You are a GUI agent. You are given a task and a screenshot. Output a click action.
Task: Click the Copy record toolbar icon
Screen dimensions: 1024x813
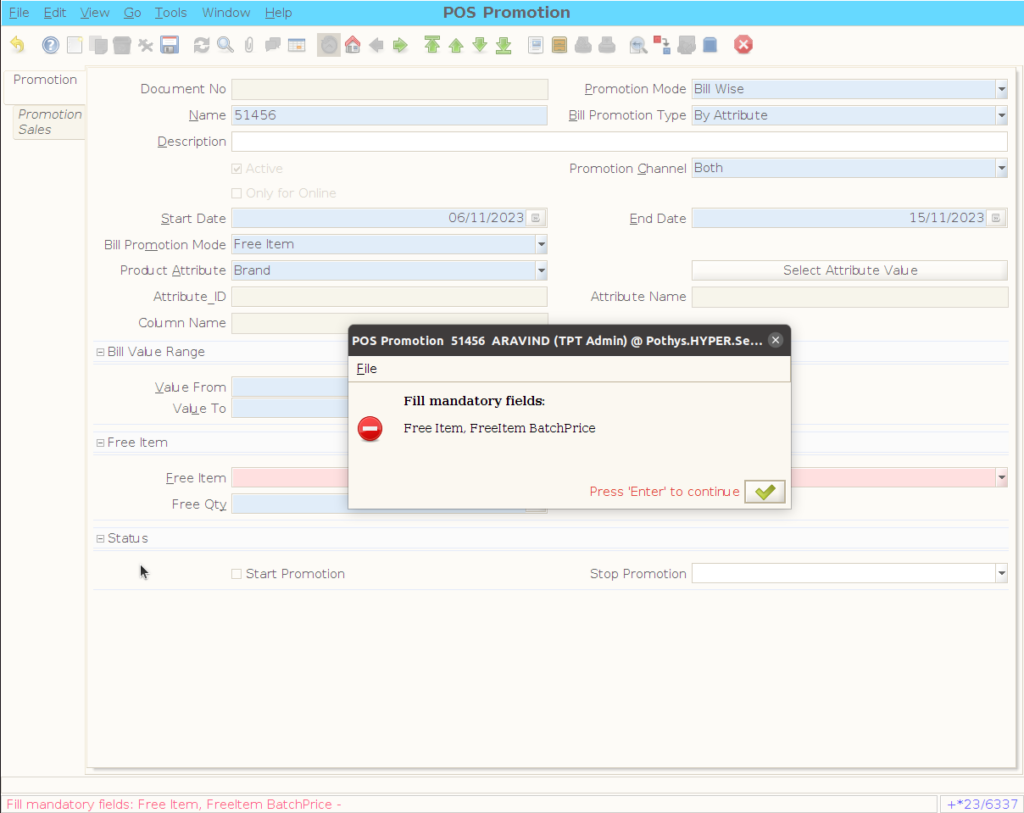point(99,45)
